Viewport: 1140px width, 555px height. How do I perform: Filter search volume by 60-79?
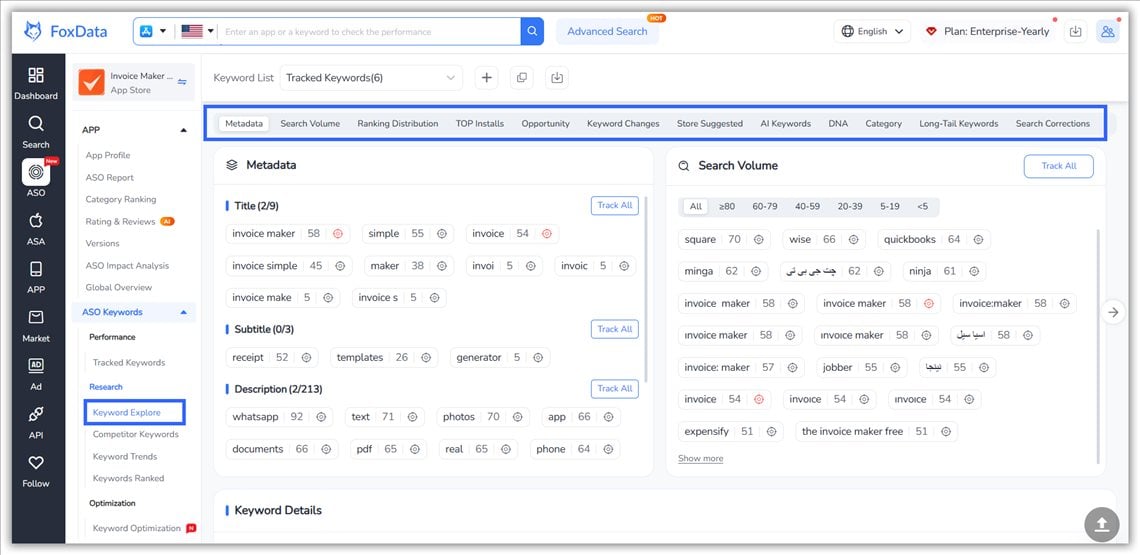pos(765,207)
